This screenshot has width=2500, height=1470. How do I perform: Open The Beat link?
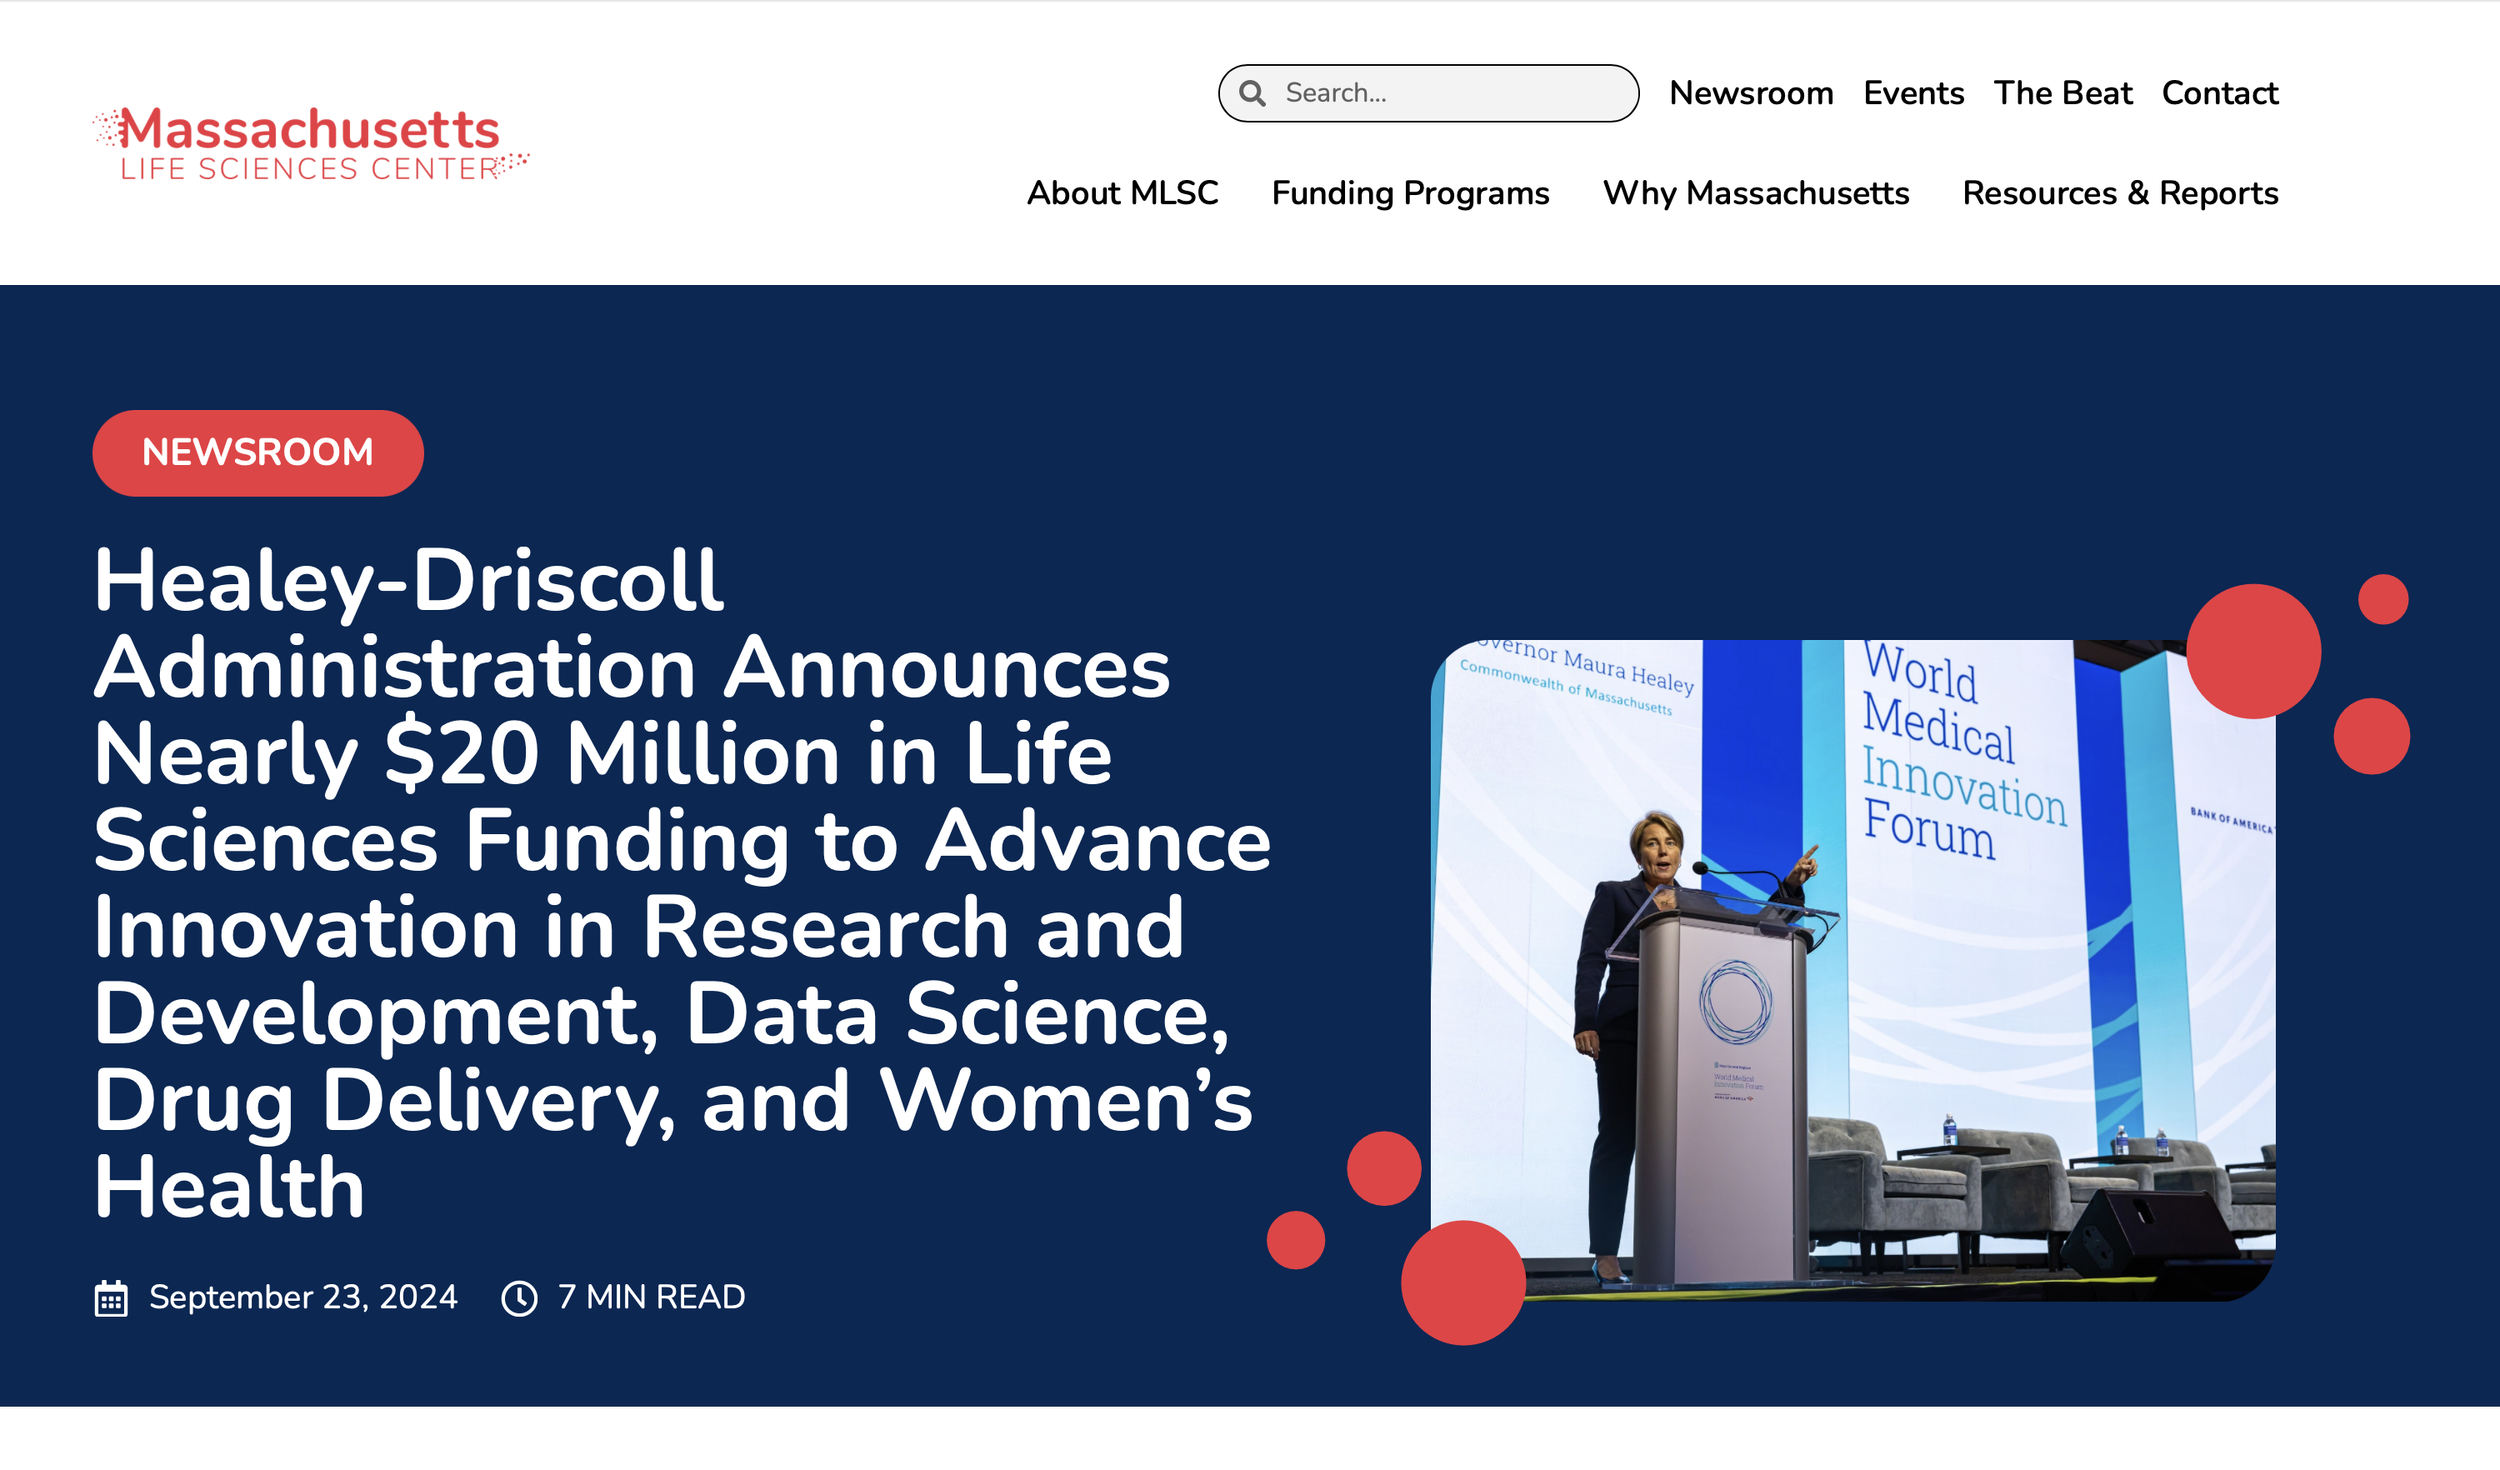pos(2062,93)
